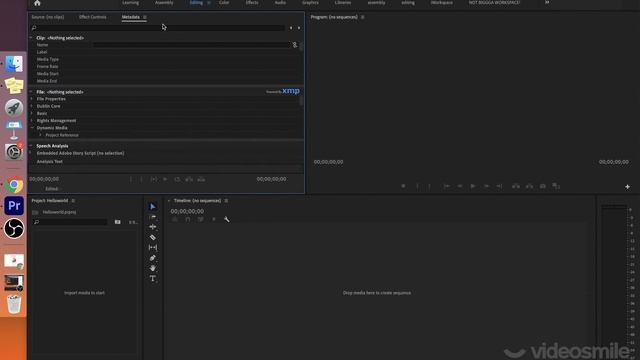Viewport: 640px width, 360px height.
Task: Click the Lift button in Program monitor
Action: [516, 186]
